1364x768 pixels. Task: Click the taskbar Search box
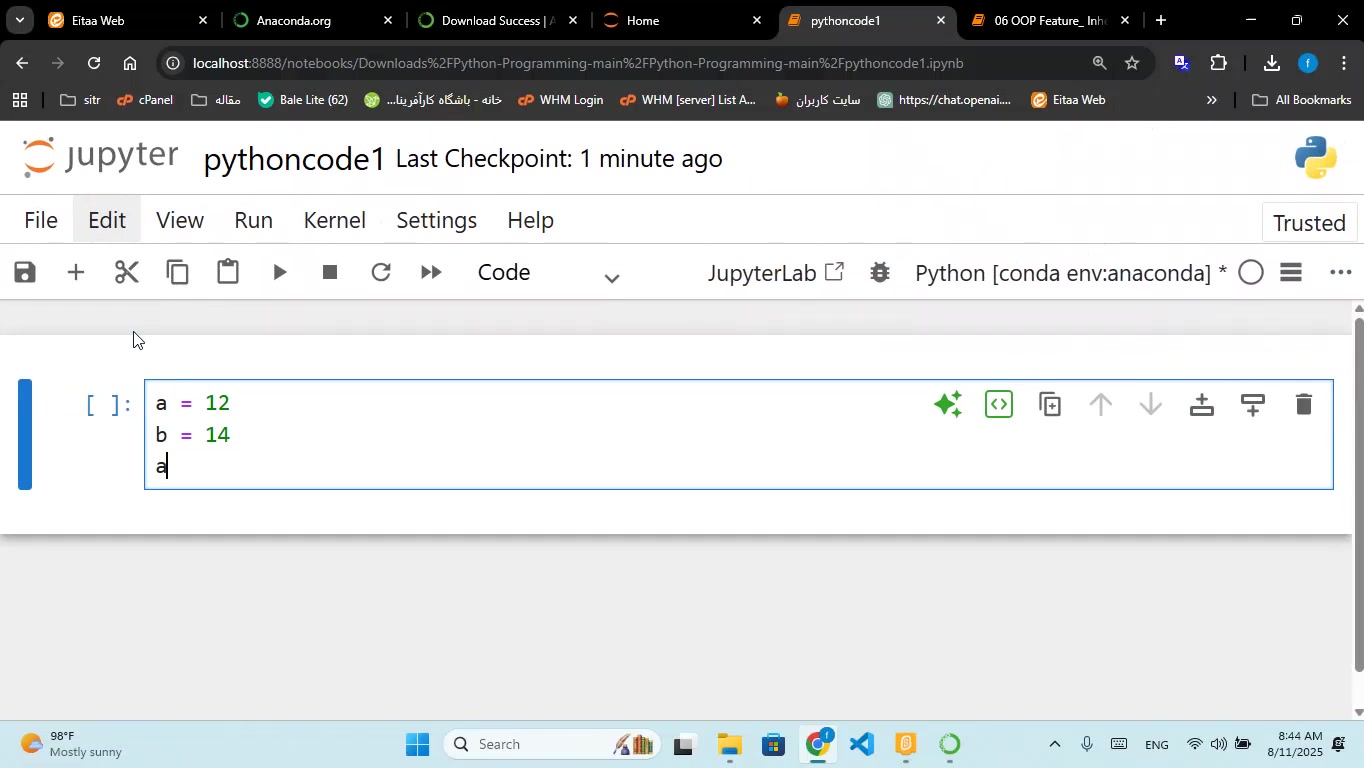tap(550, 744)
